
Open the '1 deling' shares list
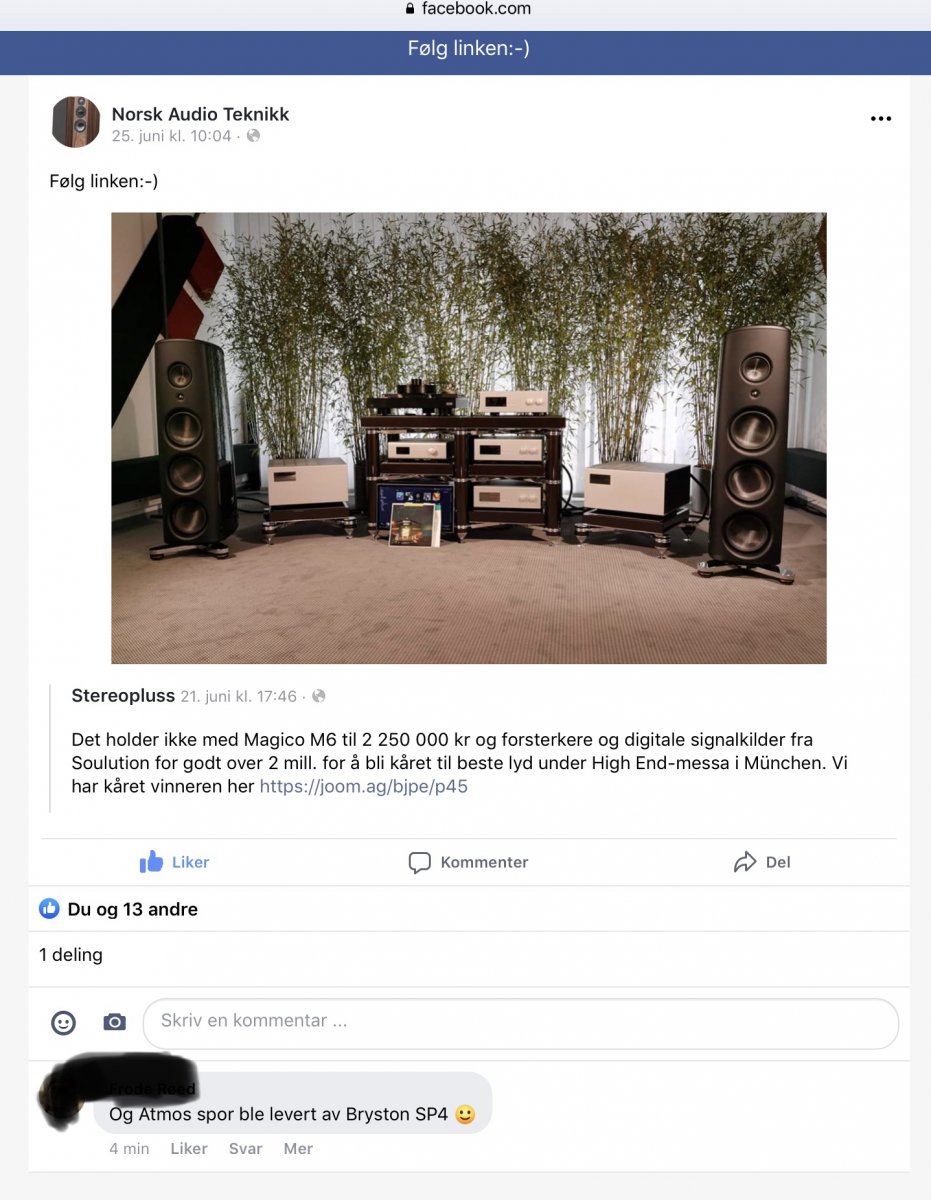71,955
